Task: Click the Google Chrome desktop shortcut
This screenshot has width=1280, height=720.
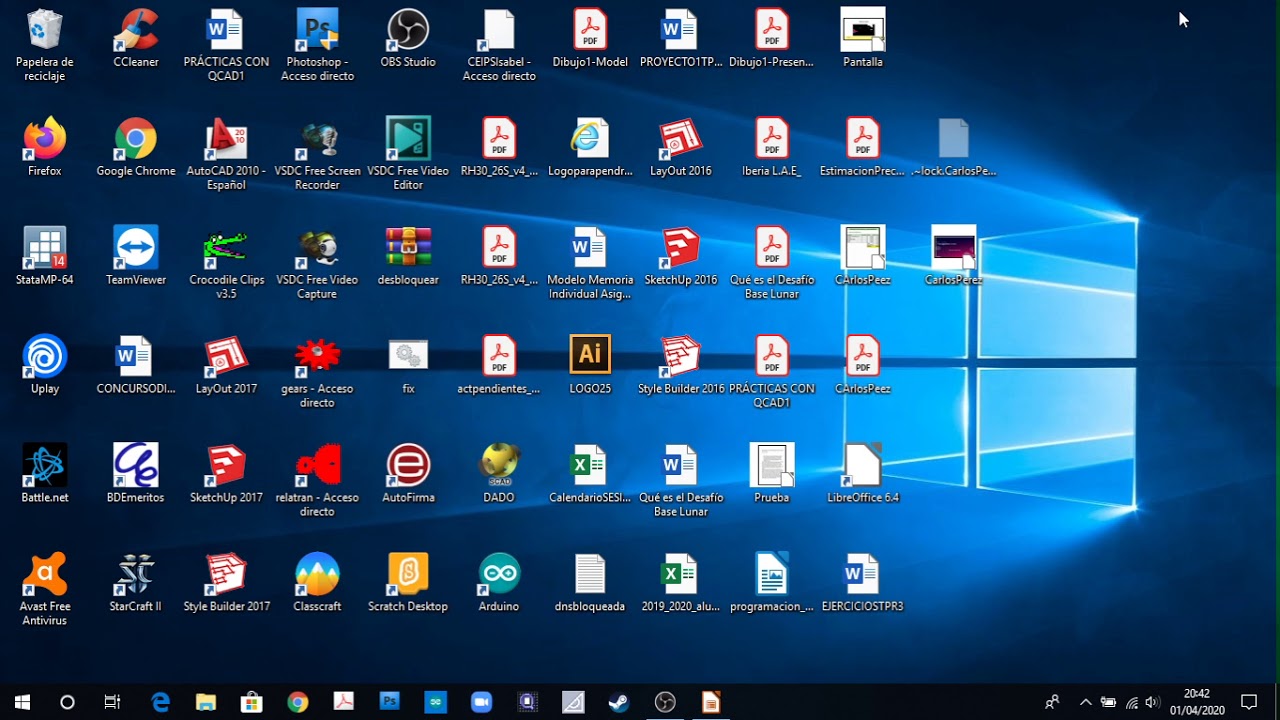Action: 136,139
